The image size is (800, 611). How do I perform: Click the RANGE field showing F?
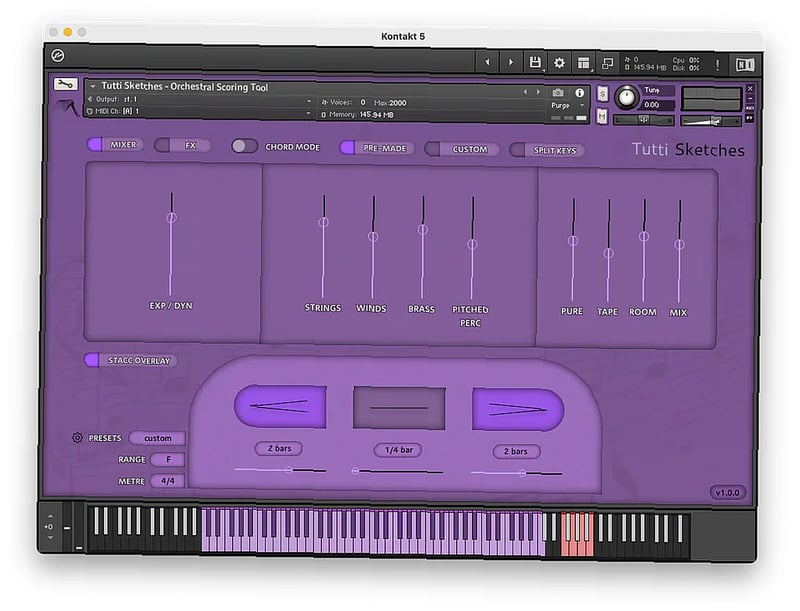click(x=166, y=460)
